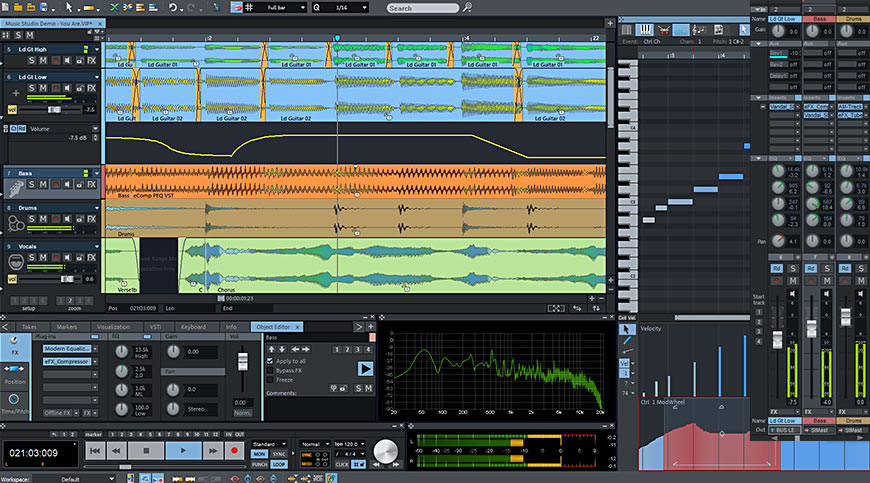Screen dimensions: 870x483
Task: Open the Workspace Default dropdown
Action: tap(74, 479)
